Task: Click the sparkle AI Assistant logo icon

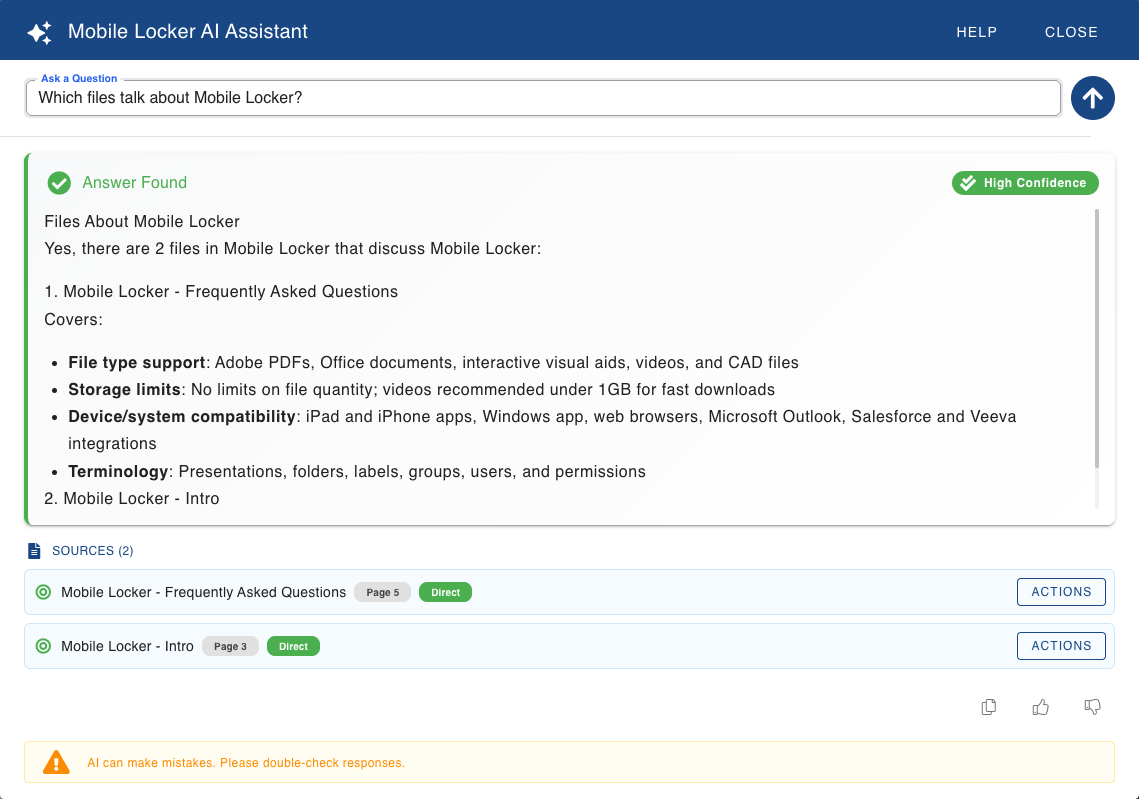Action: [40, 32]
